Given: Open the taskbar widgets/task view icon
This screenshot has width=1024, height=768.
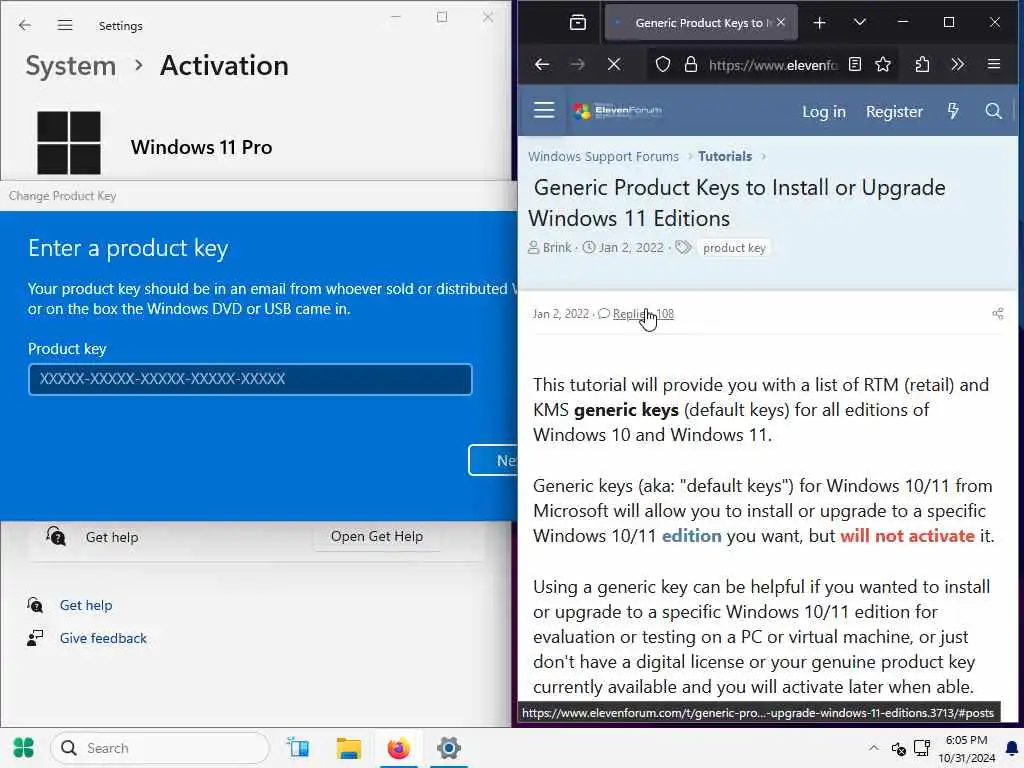Looking at the screenshot, I should pyautogui.click(x=298, y=748).
